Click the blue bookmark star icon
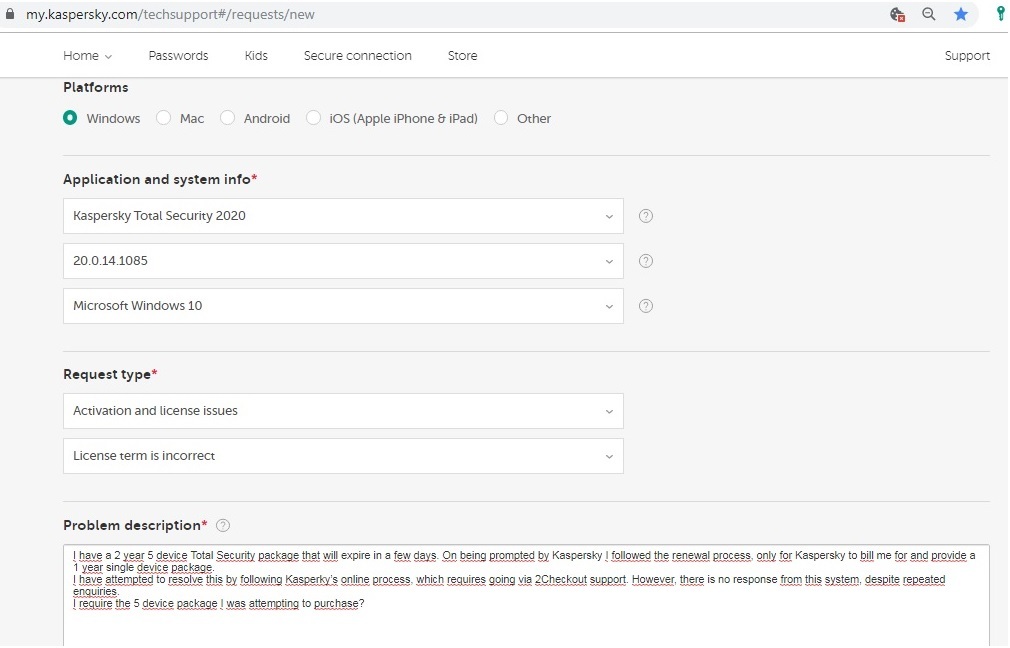Image resolution: width=1010 pixels, height=648 pixels. click(x=961, y=15)
